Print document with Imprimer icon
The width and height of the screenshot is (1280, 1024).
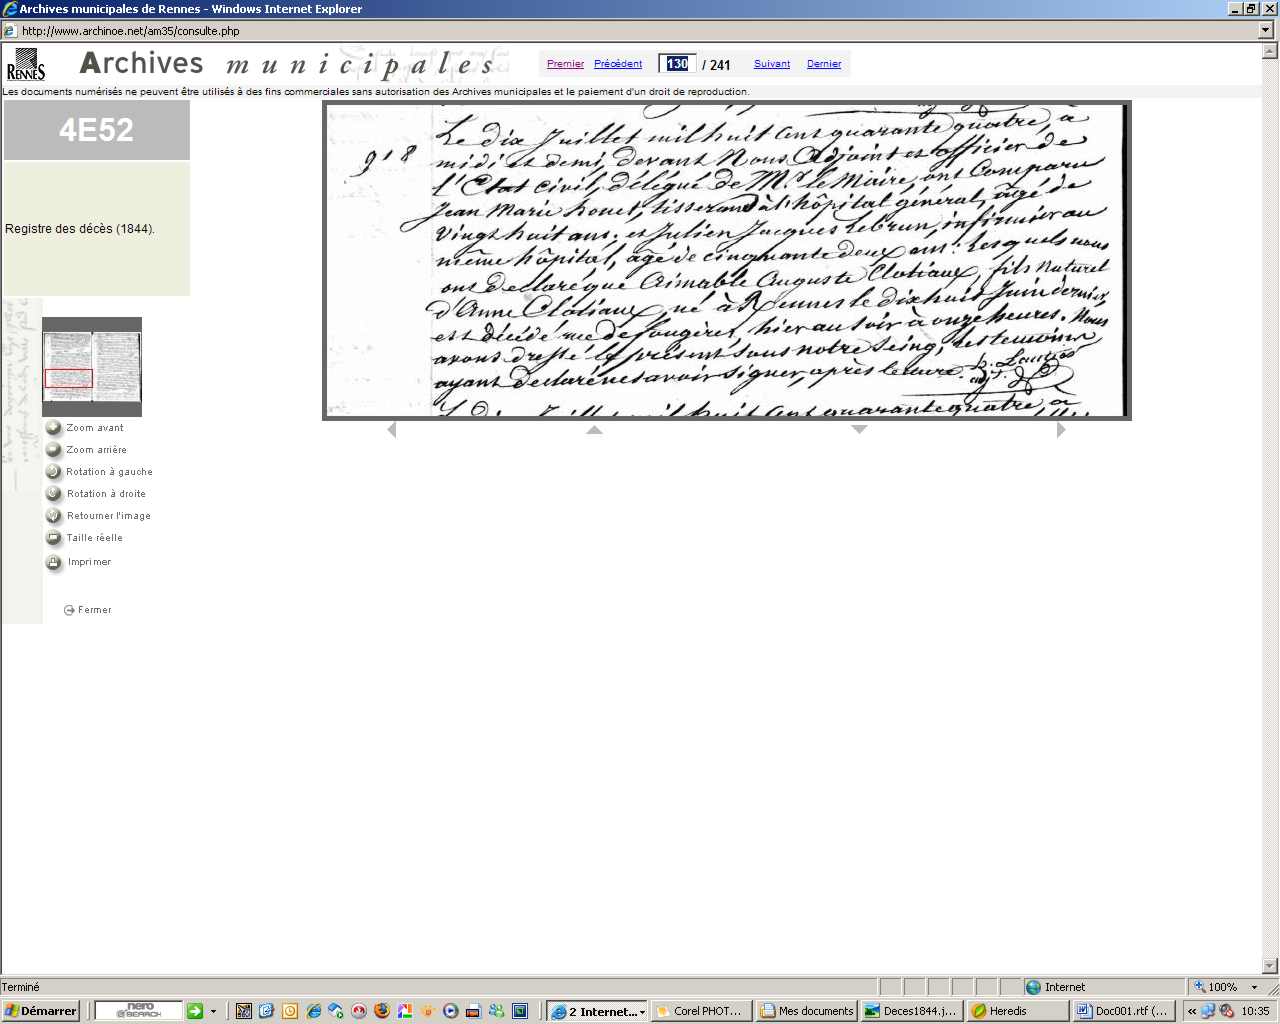click(x=54, y=562)
